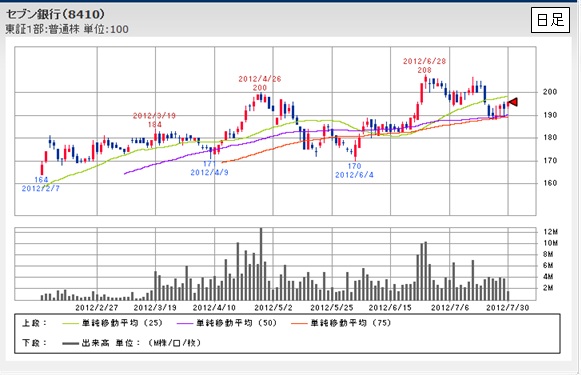Click the 2012/2/7 low date label

pos(40,188)
